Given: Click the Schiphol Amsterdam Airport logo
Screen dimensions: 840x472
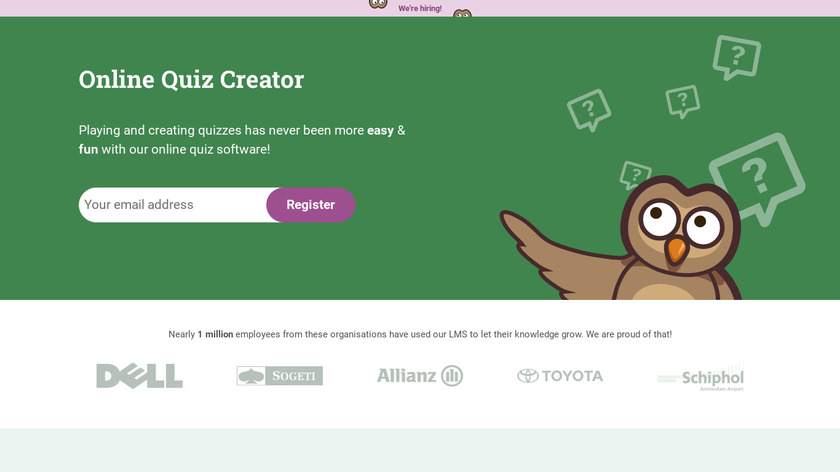Looking at the screenshot, I should pyautogui.click(x=700, y=377).
